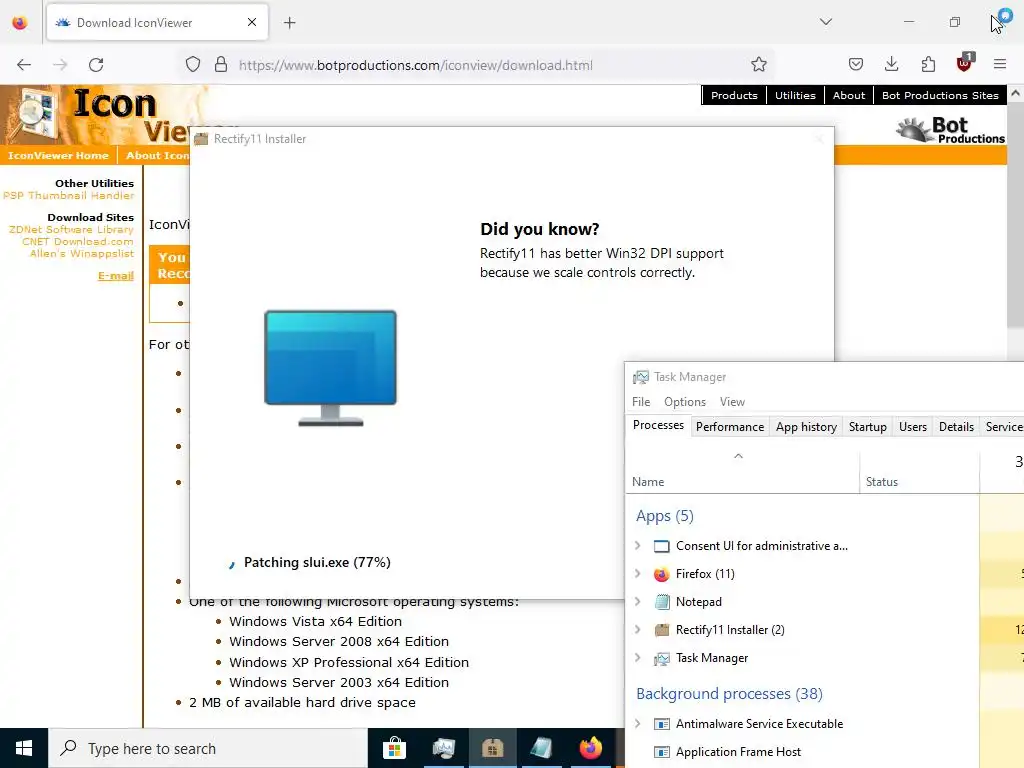The image size is (1024, 768).
Task: Open the View menu in Task Manager
Action: 732,402
